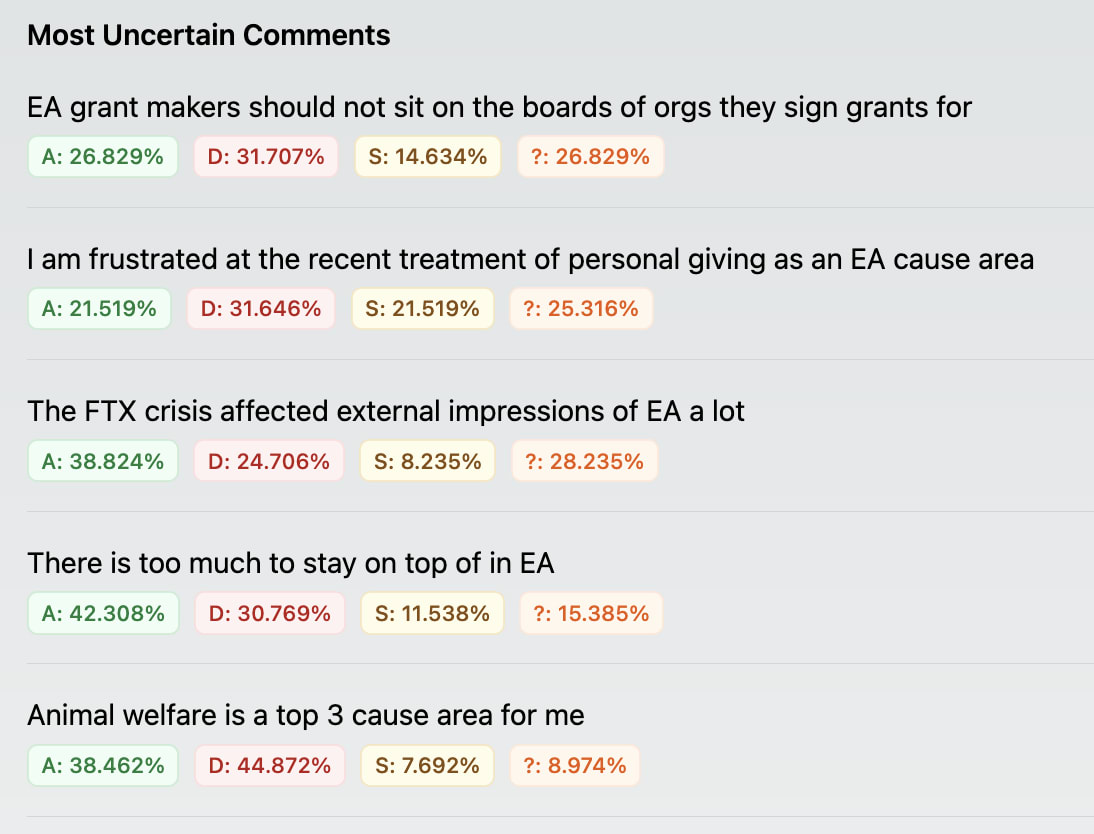Click the 'Most Uncertain Comments' heading
1094x834 pixels.
tap(208, 36)
